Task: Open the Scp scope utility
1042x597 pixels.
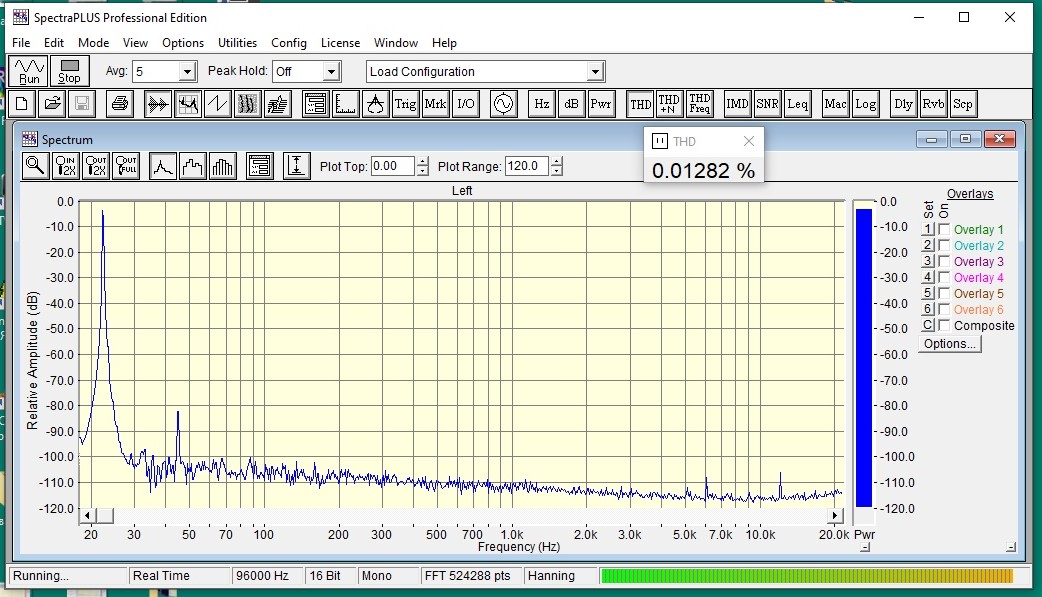Action: tap(963, 104)
